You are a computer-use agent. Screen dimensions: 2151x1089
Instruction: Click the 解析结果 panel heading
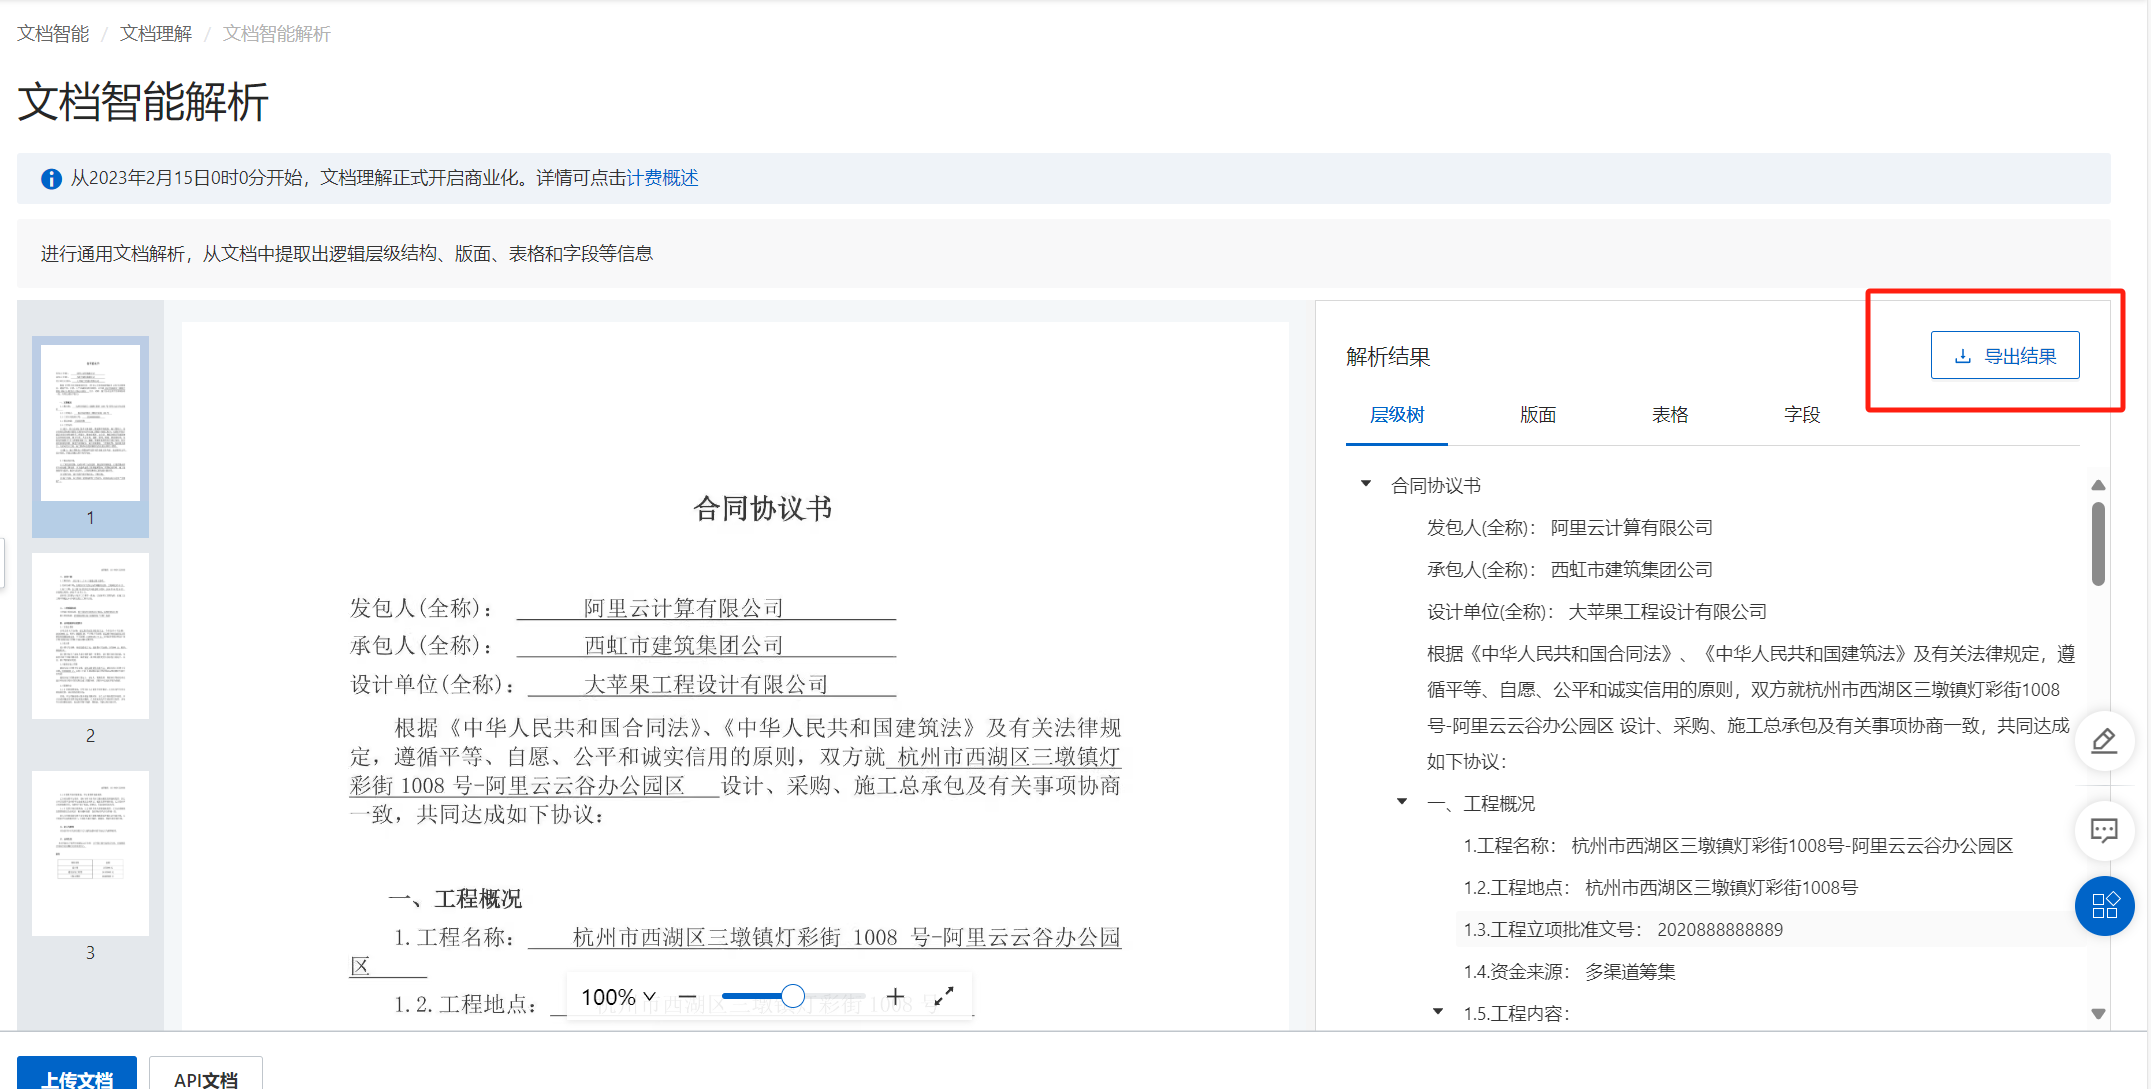click(x=1388, y=357)
